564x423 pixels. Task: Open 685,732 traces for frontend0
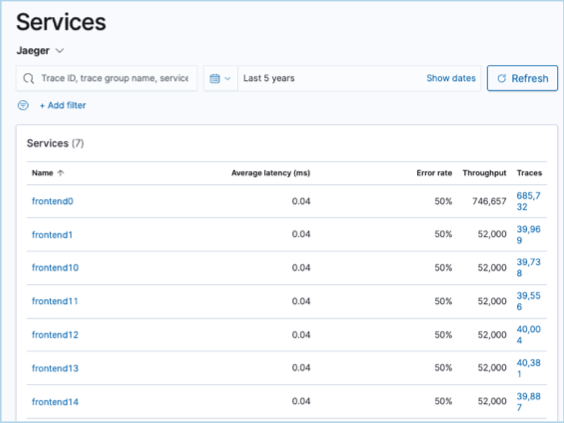[x=528, y=201]
